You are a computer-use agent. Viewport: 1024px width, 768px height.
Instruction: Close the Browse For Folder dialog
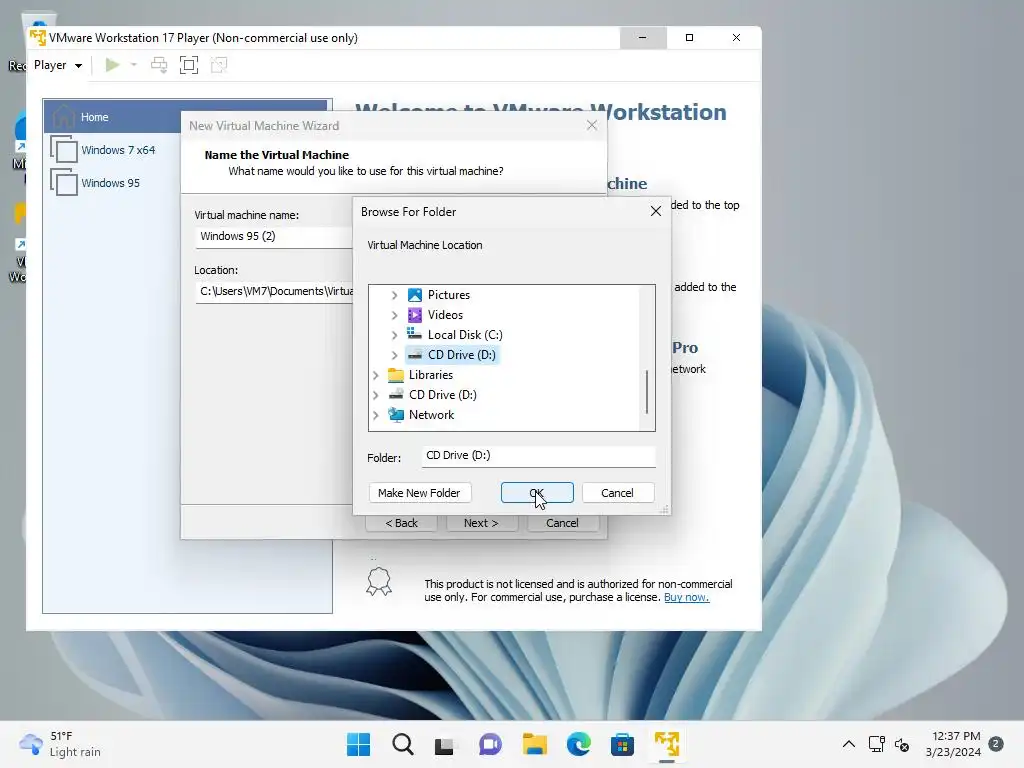656,211
